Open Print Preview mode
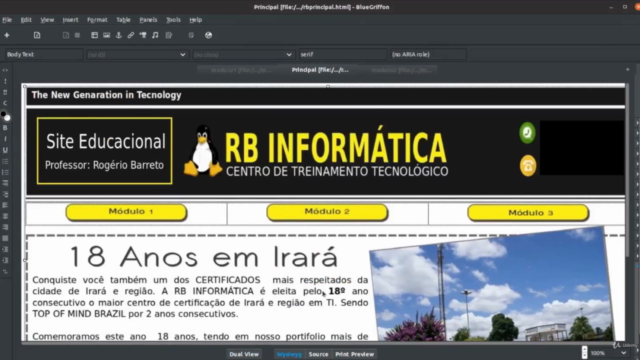The height and width of the screenshot is (360, 640). point(354,354)
